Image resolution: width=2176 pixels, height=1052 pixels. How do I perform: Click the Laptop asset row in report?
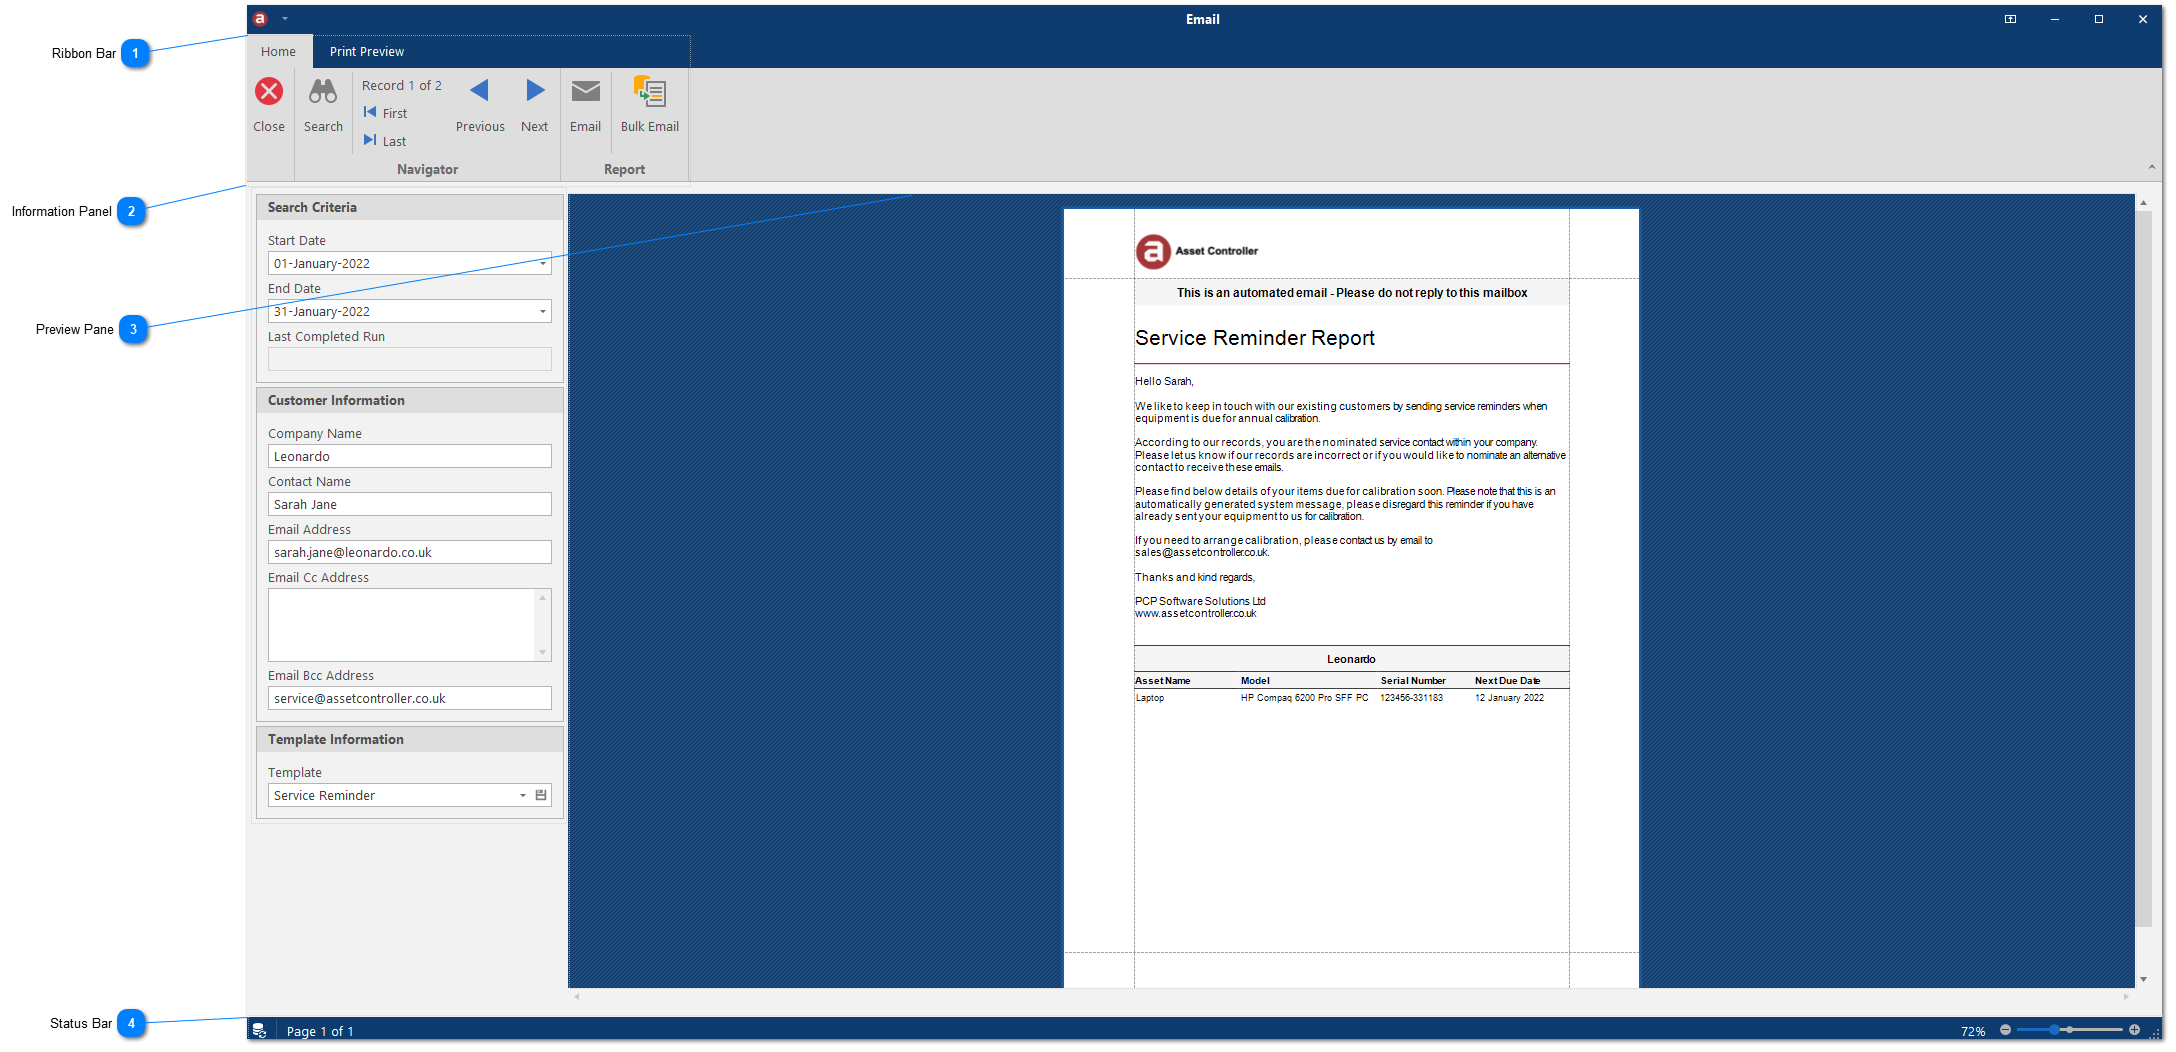(1351, 698)
